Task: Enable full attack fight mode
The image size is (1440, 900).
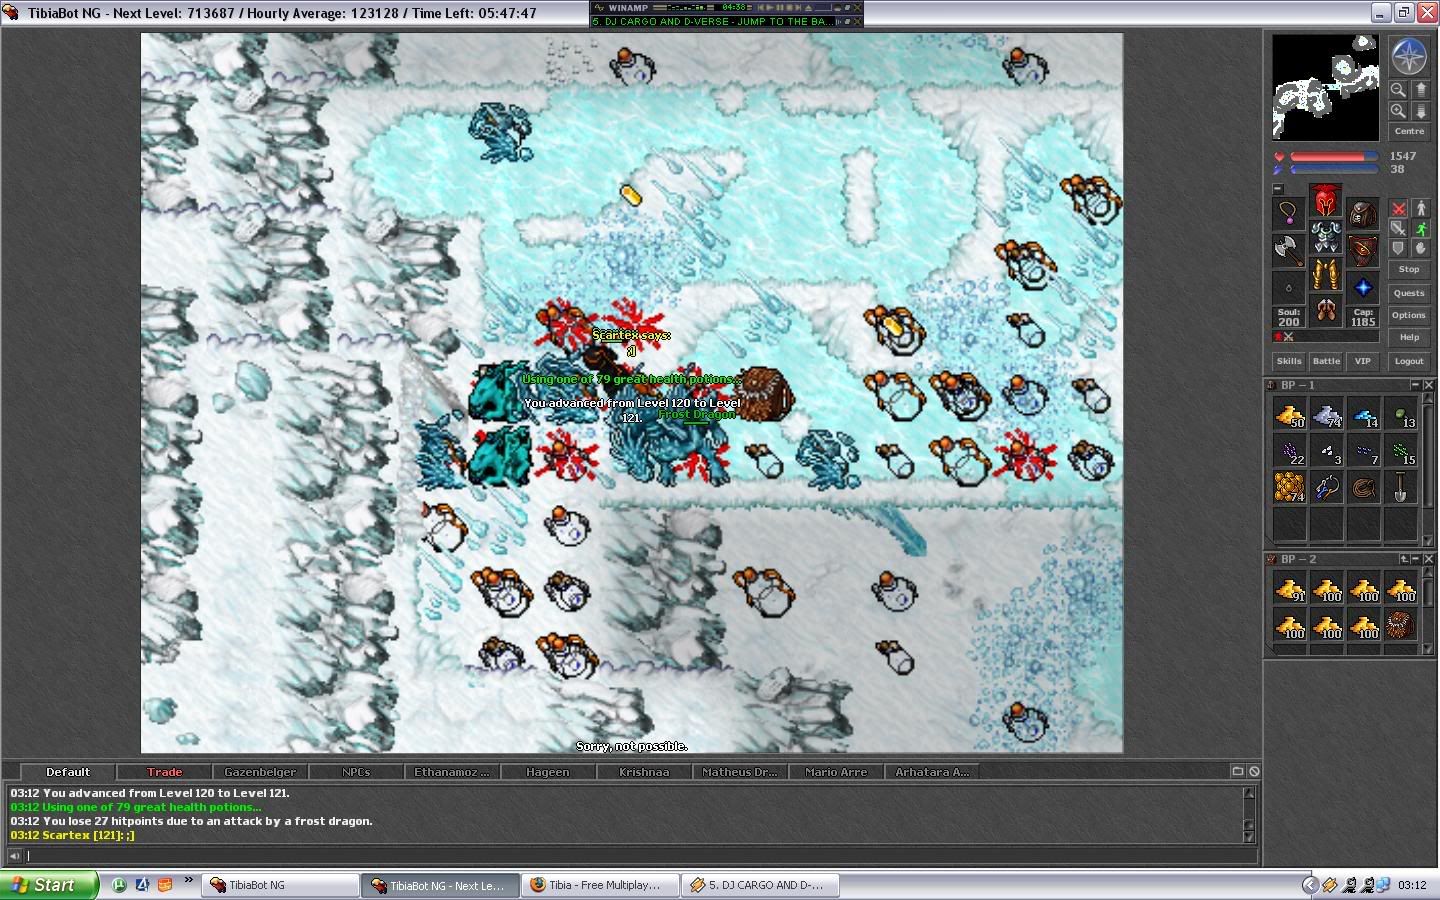Action: (1398, 208)
